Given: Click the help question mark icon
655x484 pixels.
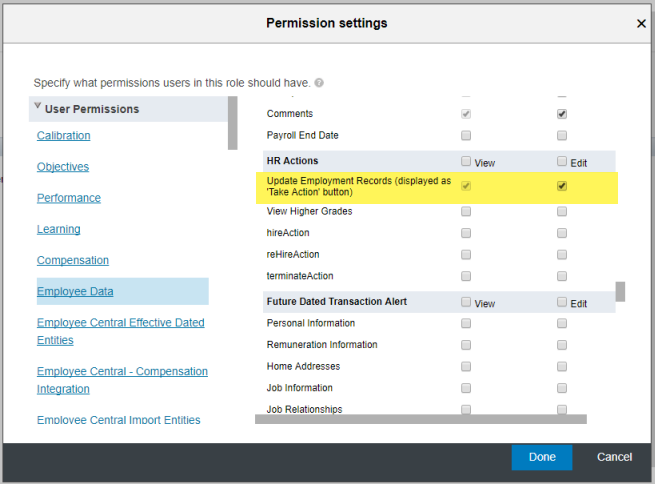Looking at the screenshot, I should (319, 83).
